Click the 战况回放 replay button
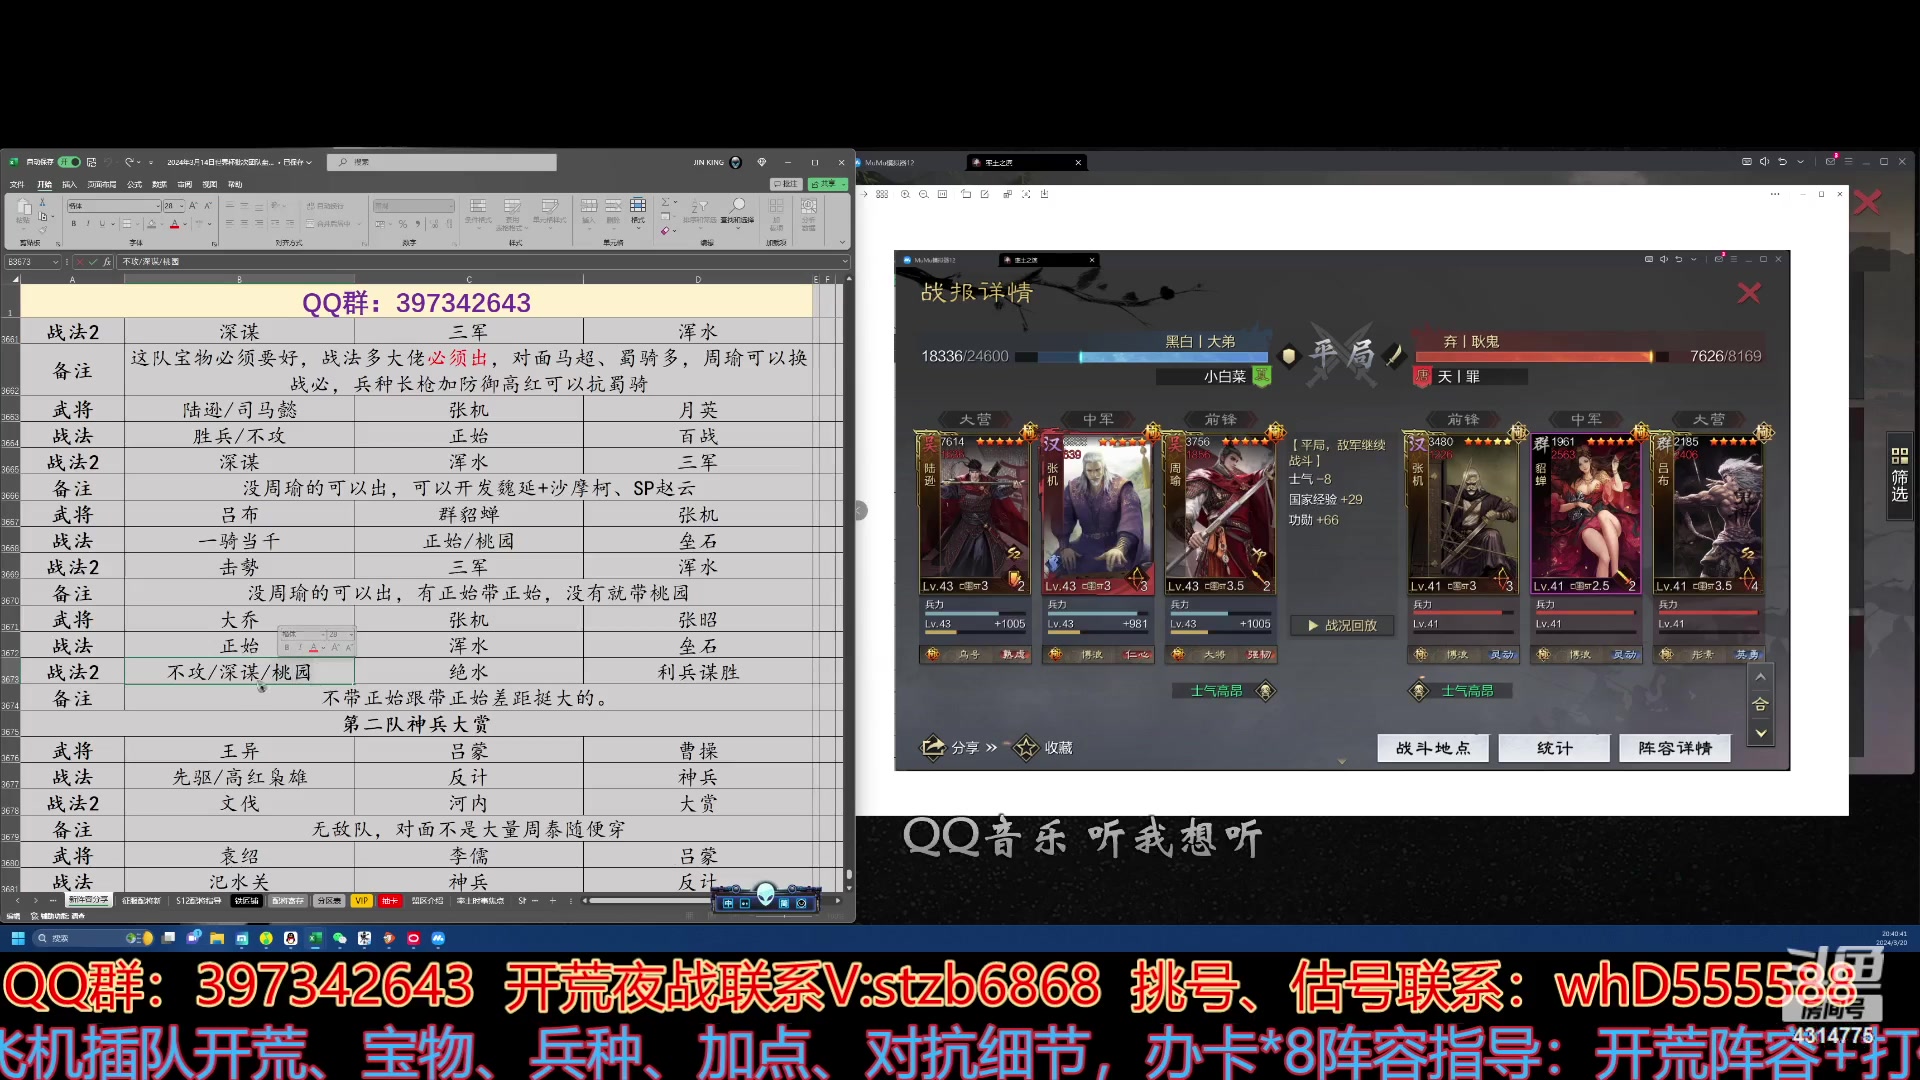The image size is (1920, 1080). click(x=1341, y=625)
